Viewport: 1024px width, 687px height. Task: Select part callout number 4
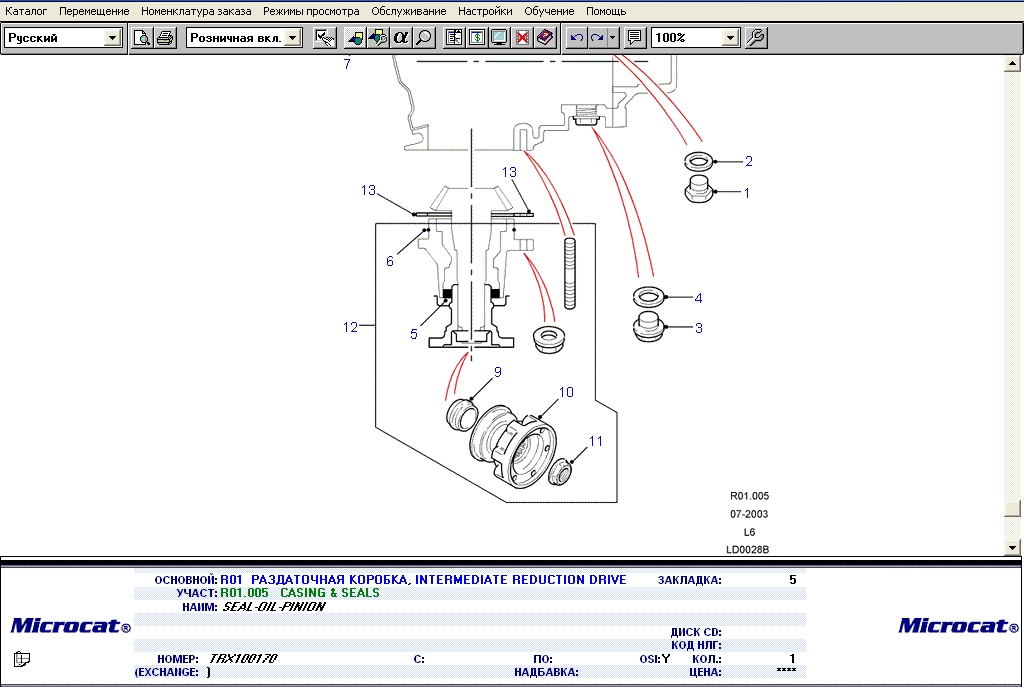698,298
